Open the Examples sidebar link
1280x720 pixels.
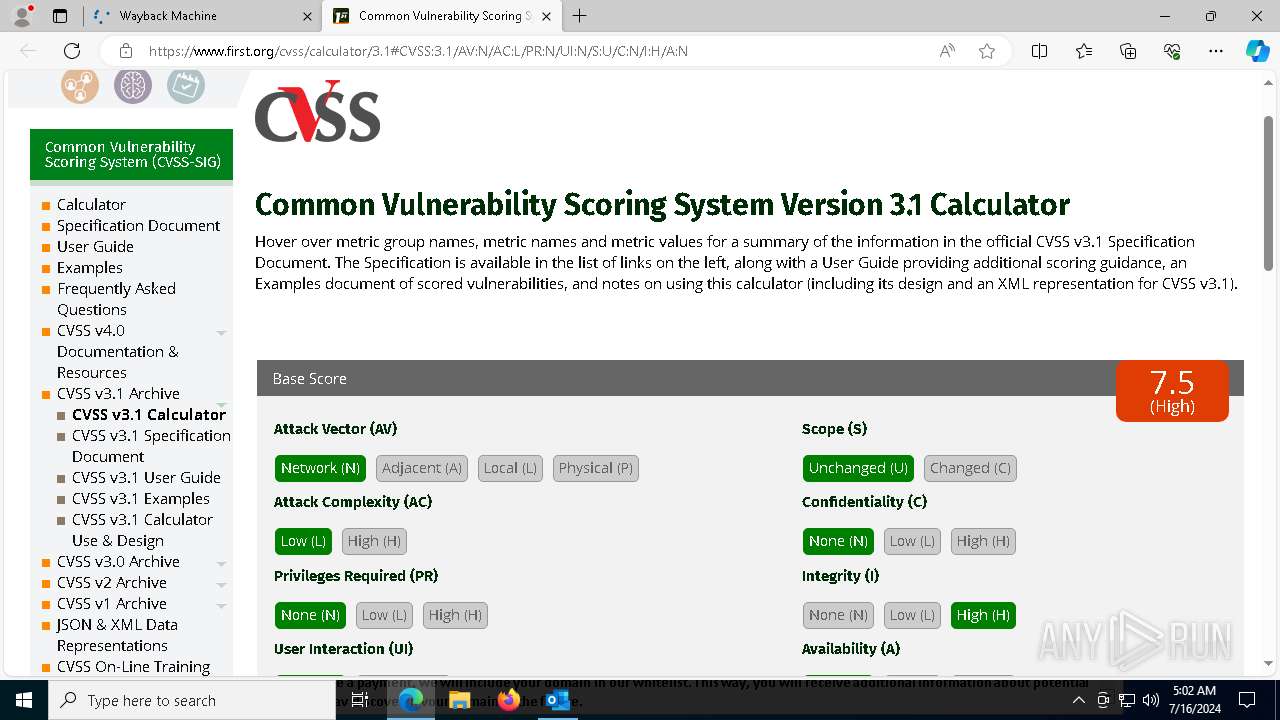click(89, 267)
